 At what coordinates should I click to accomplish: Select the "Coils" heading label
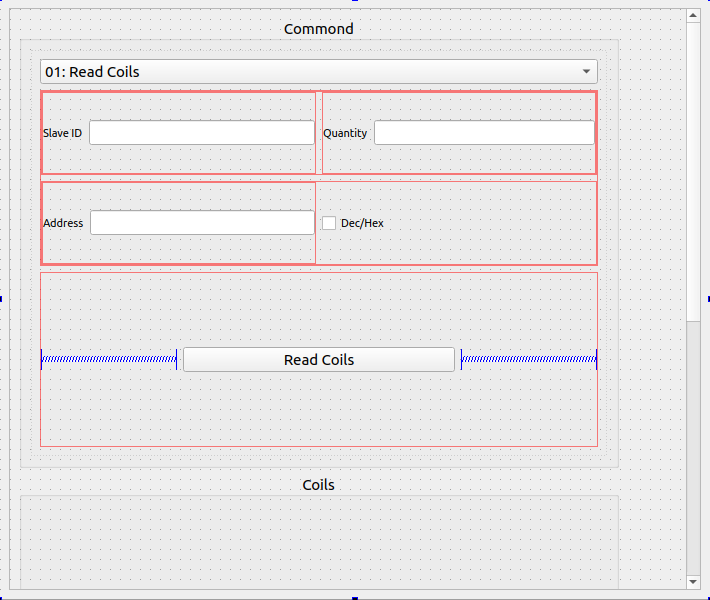(318, 485)
